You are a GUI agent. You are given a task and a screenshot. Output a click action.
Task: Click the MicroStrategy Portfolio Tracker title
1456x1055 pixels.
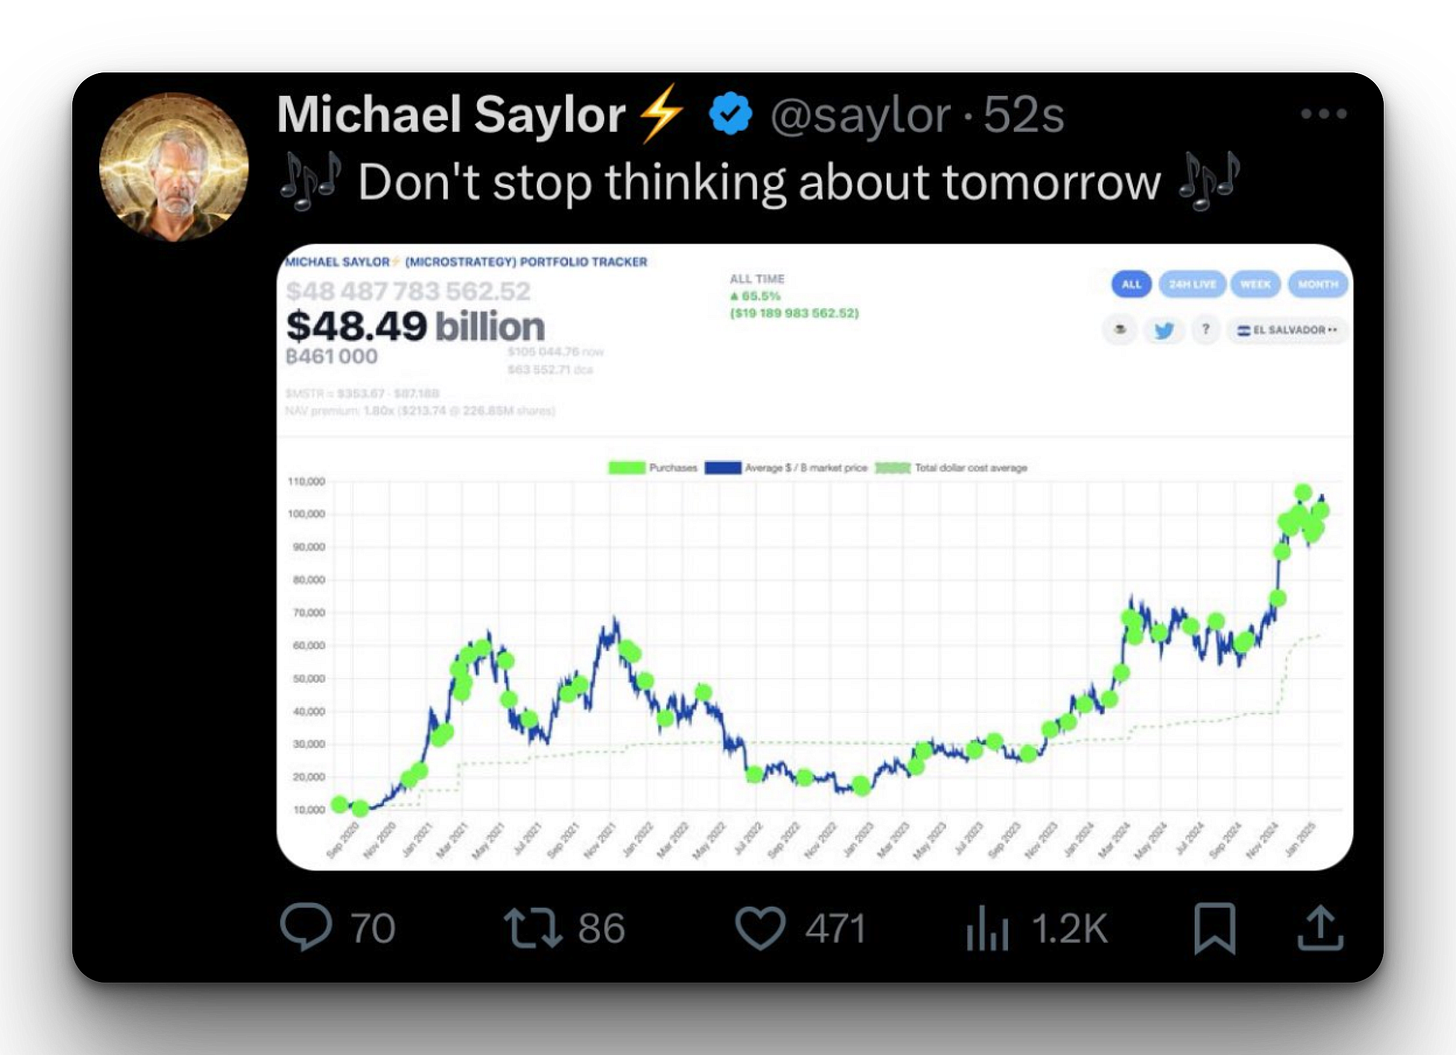tap(466, 261)
